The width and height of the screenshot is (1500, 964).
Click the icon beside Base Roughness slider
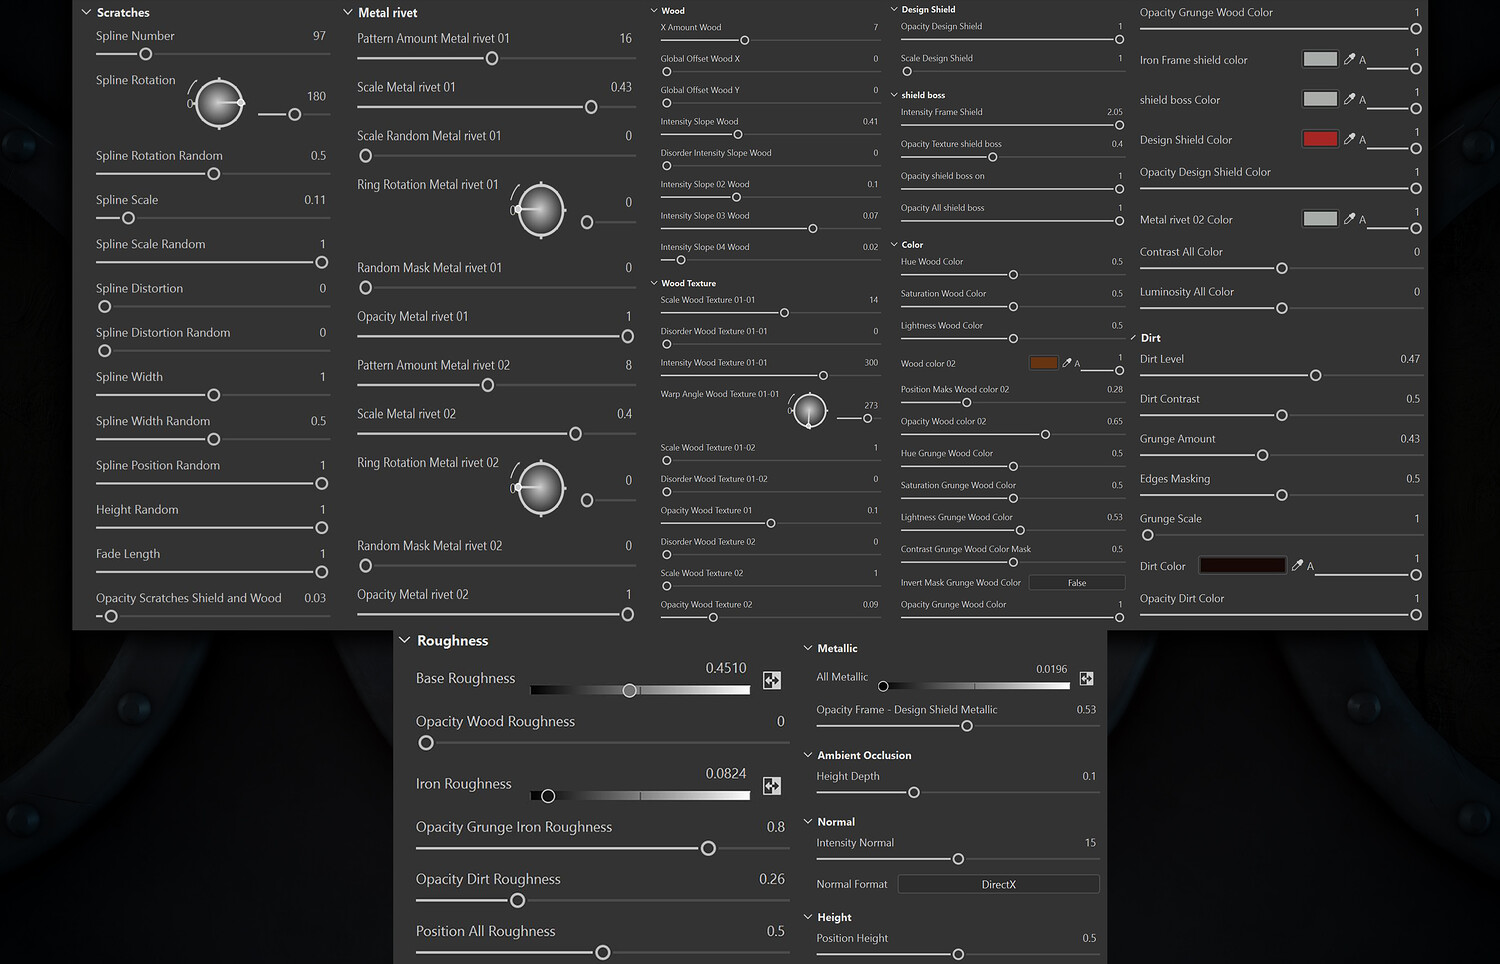click(772, 680)
